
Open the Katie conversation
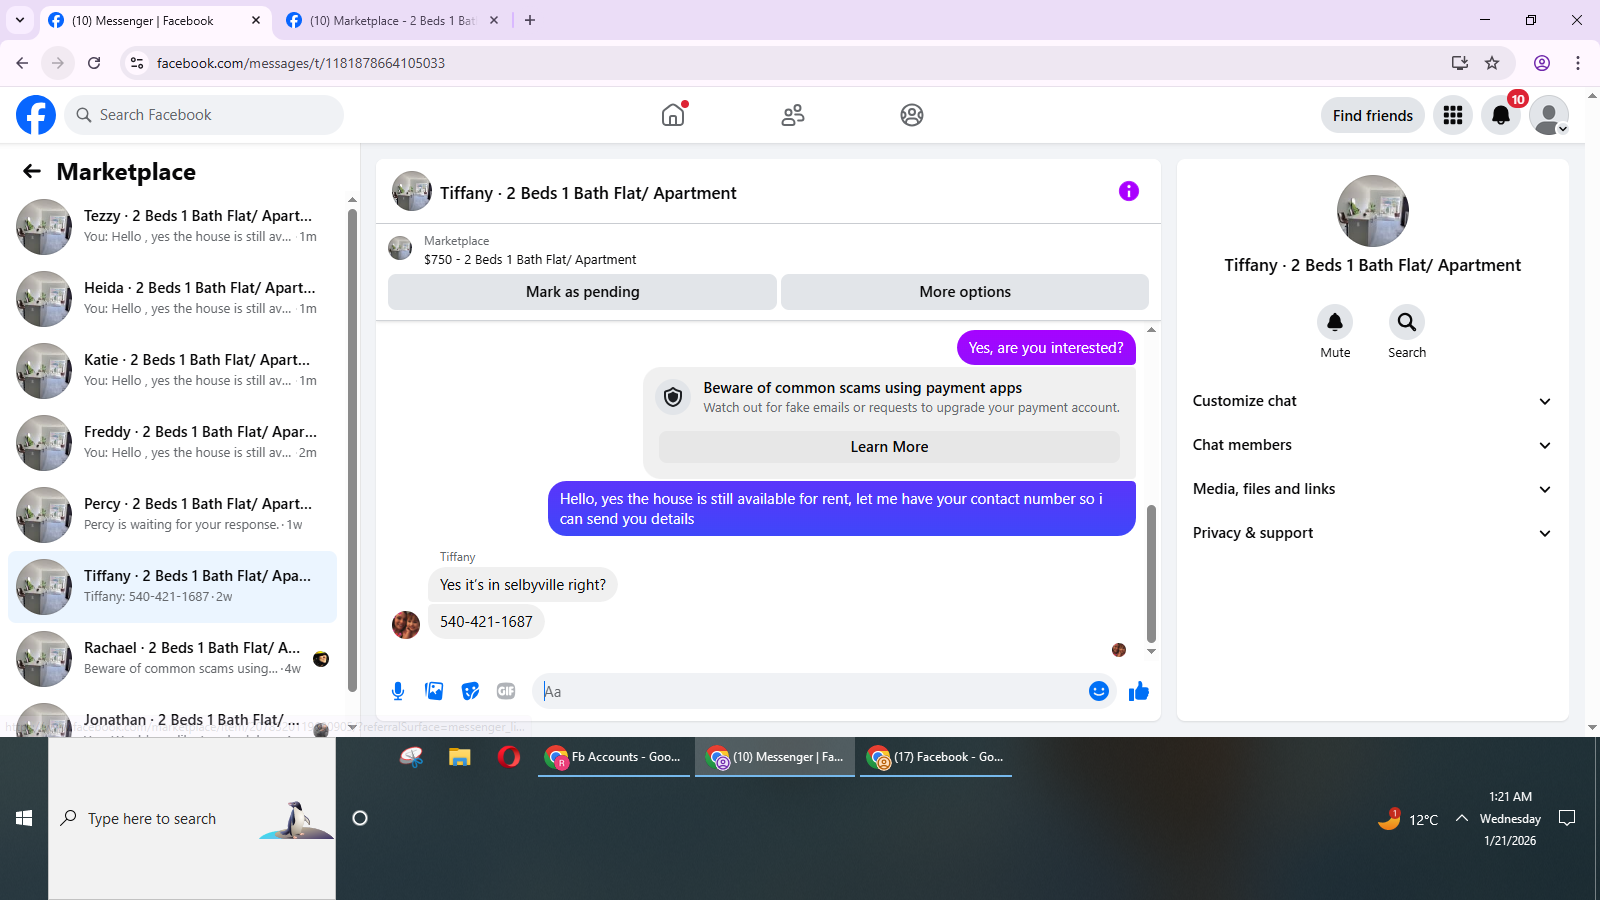point(172,371)
